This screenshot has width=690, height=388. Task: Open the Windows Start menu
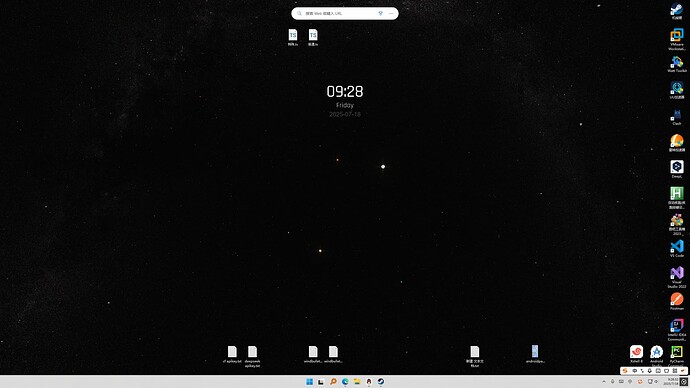click(309, 381)
